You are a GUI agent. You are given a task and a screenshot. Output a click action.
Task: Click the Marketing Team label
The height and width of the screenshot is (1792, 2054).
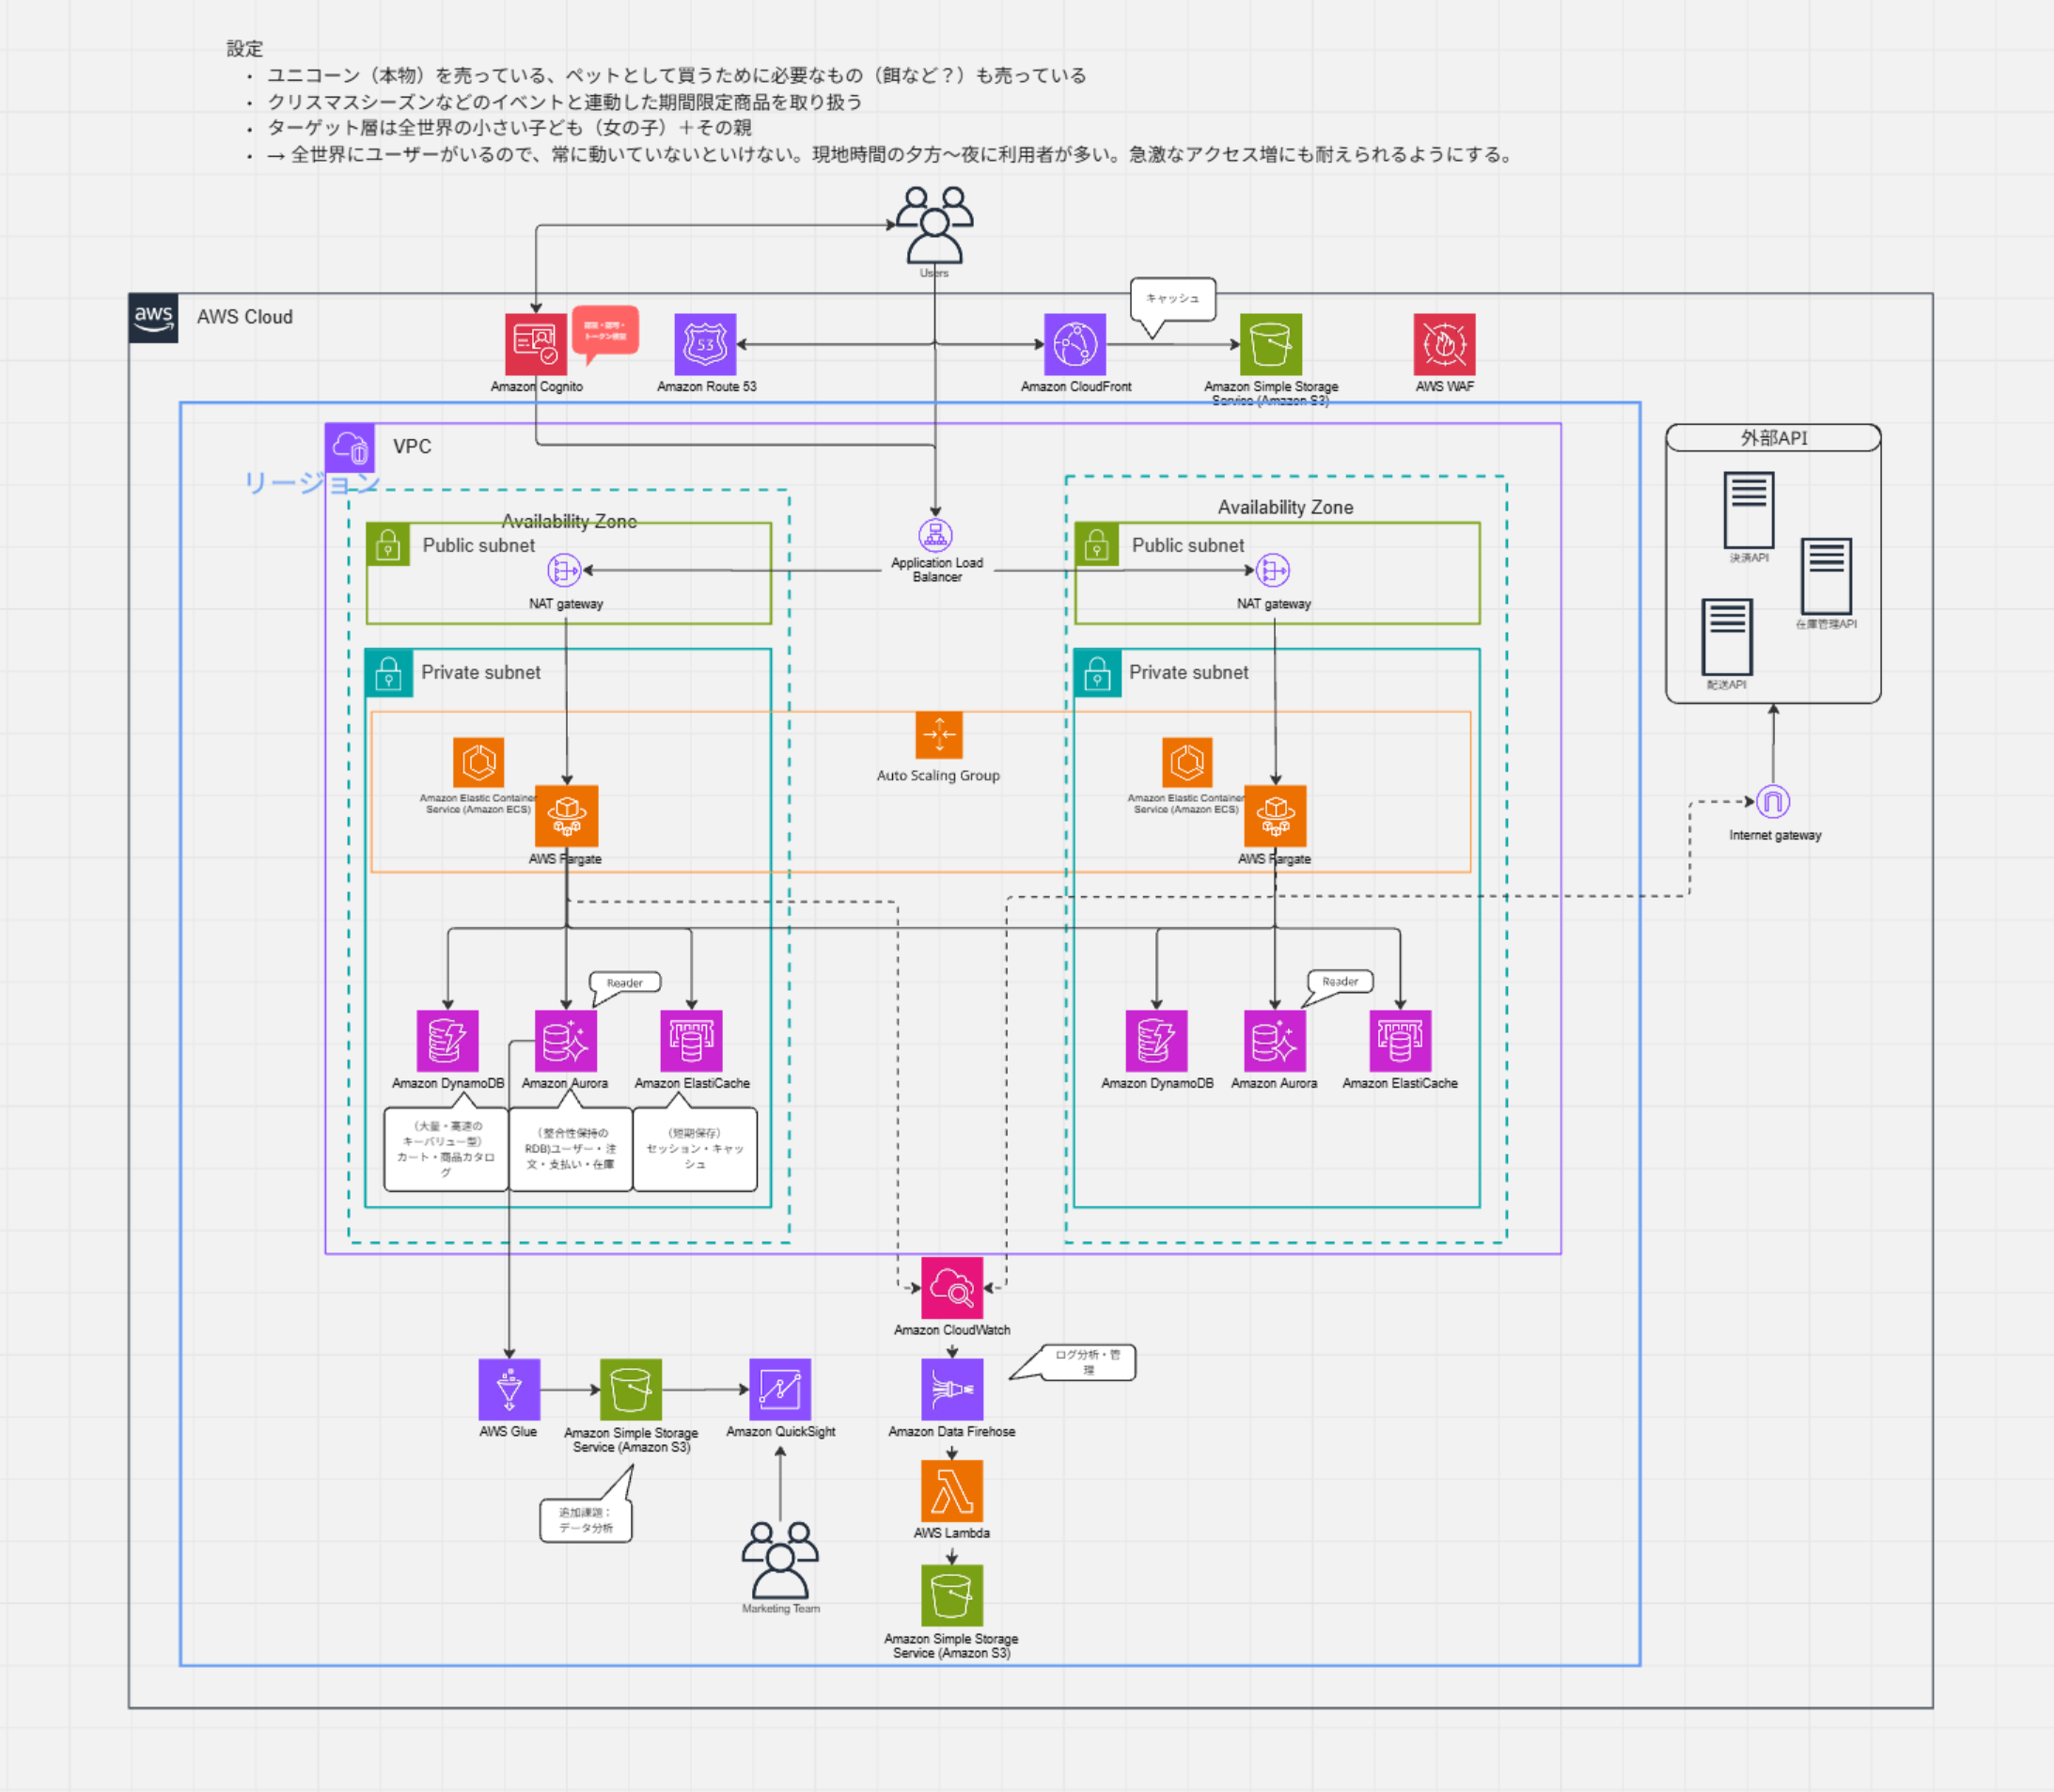[781, 1608]
